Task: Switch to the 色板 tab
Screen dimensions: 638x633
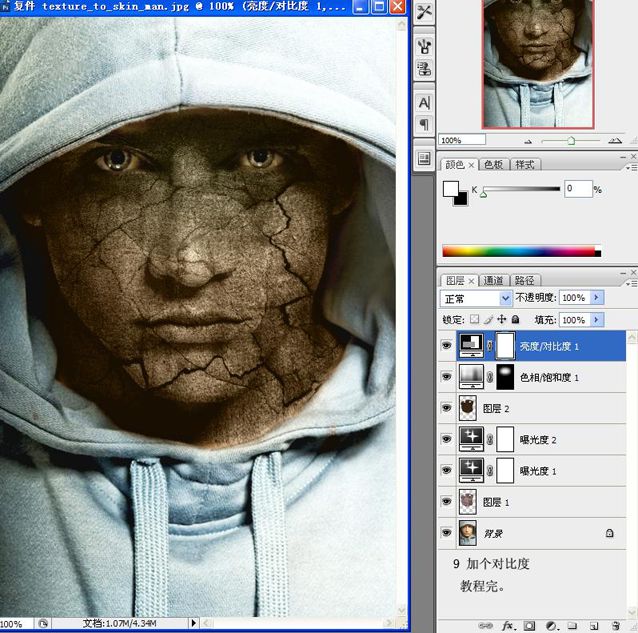Action: pyautogui.click(x=493, y=164)
